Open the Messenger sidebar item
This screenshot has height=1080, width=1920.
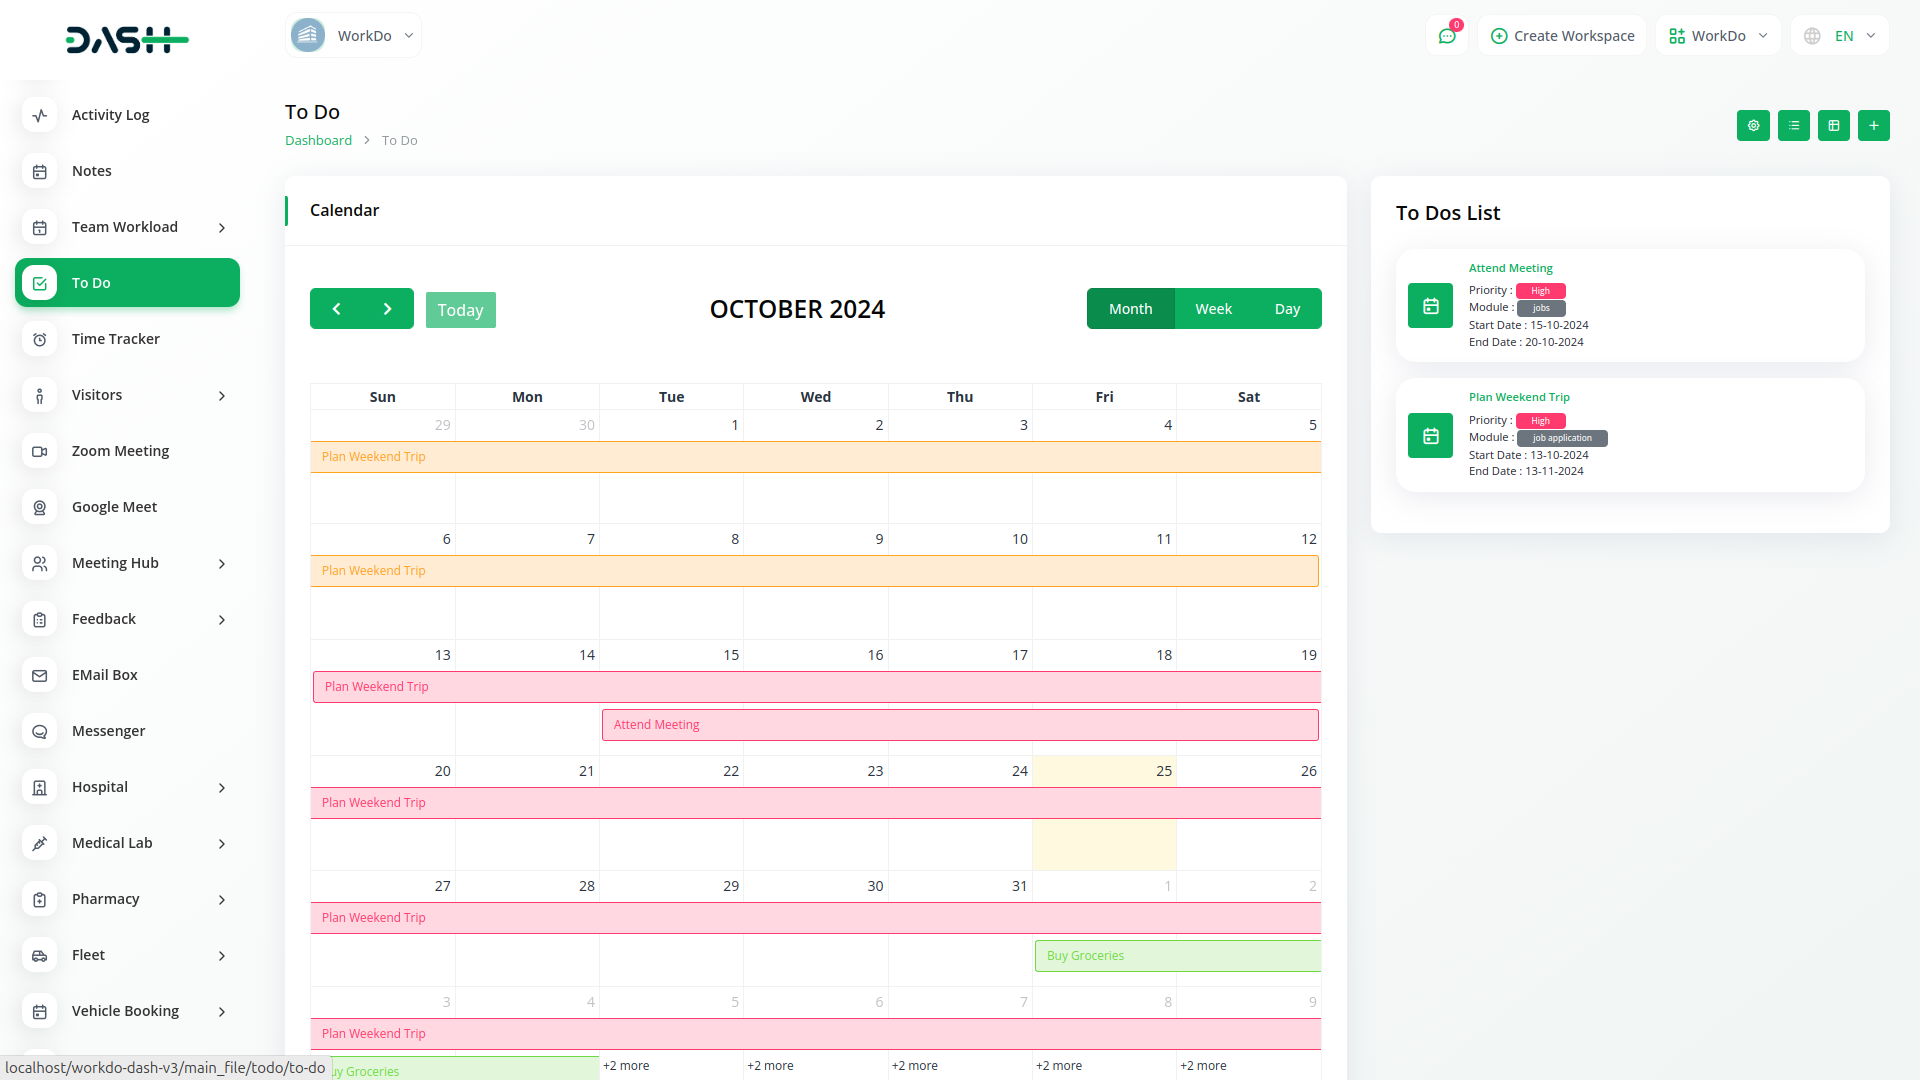(108, 731)
